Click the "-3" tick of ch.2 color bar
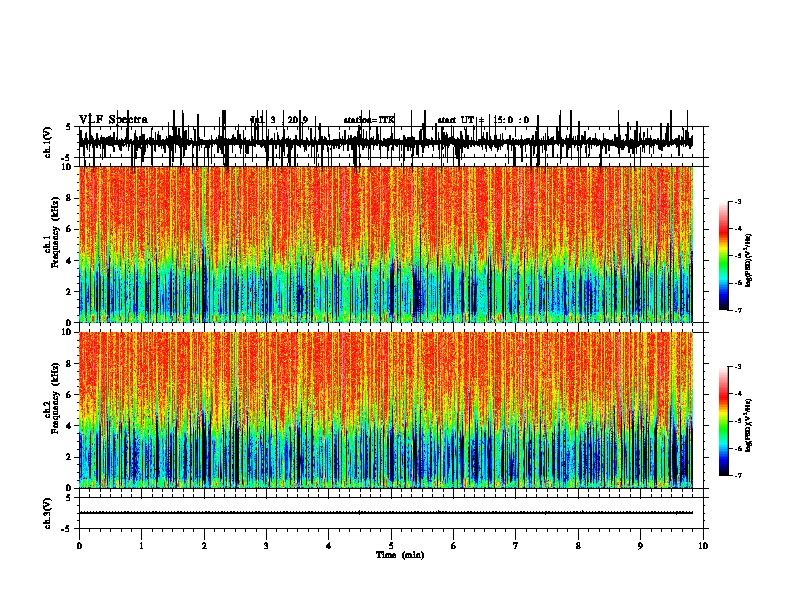The width and height of the screenshot is (792, 612). coord(737,367)
